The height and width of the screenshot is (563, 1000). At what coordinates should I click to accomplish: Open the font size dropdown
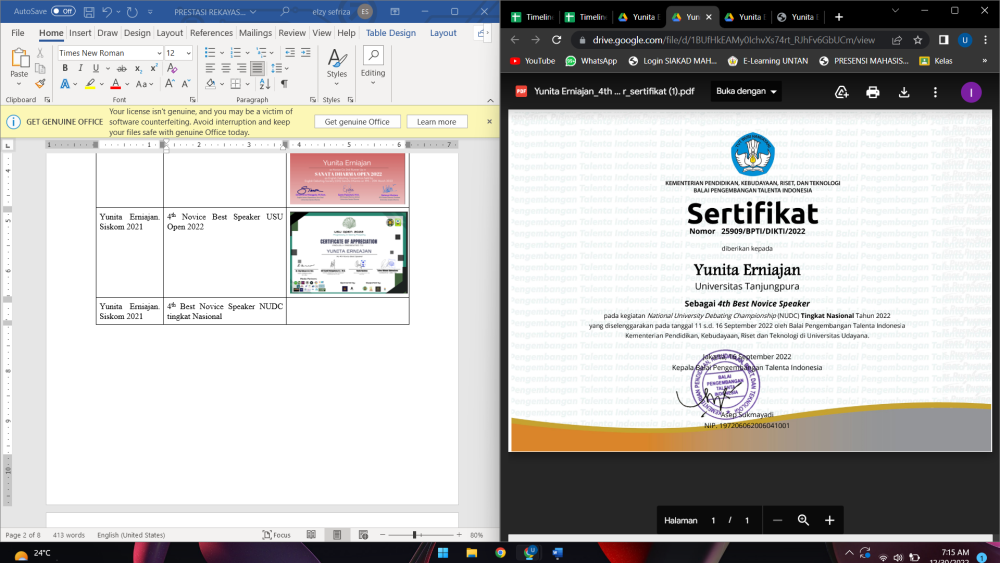189,53
